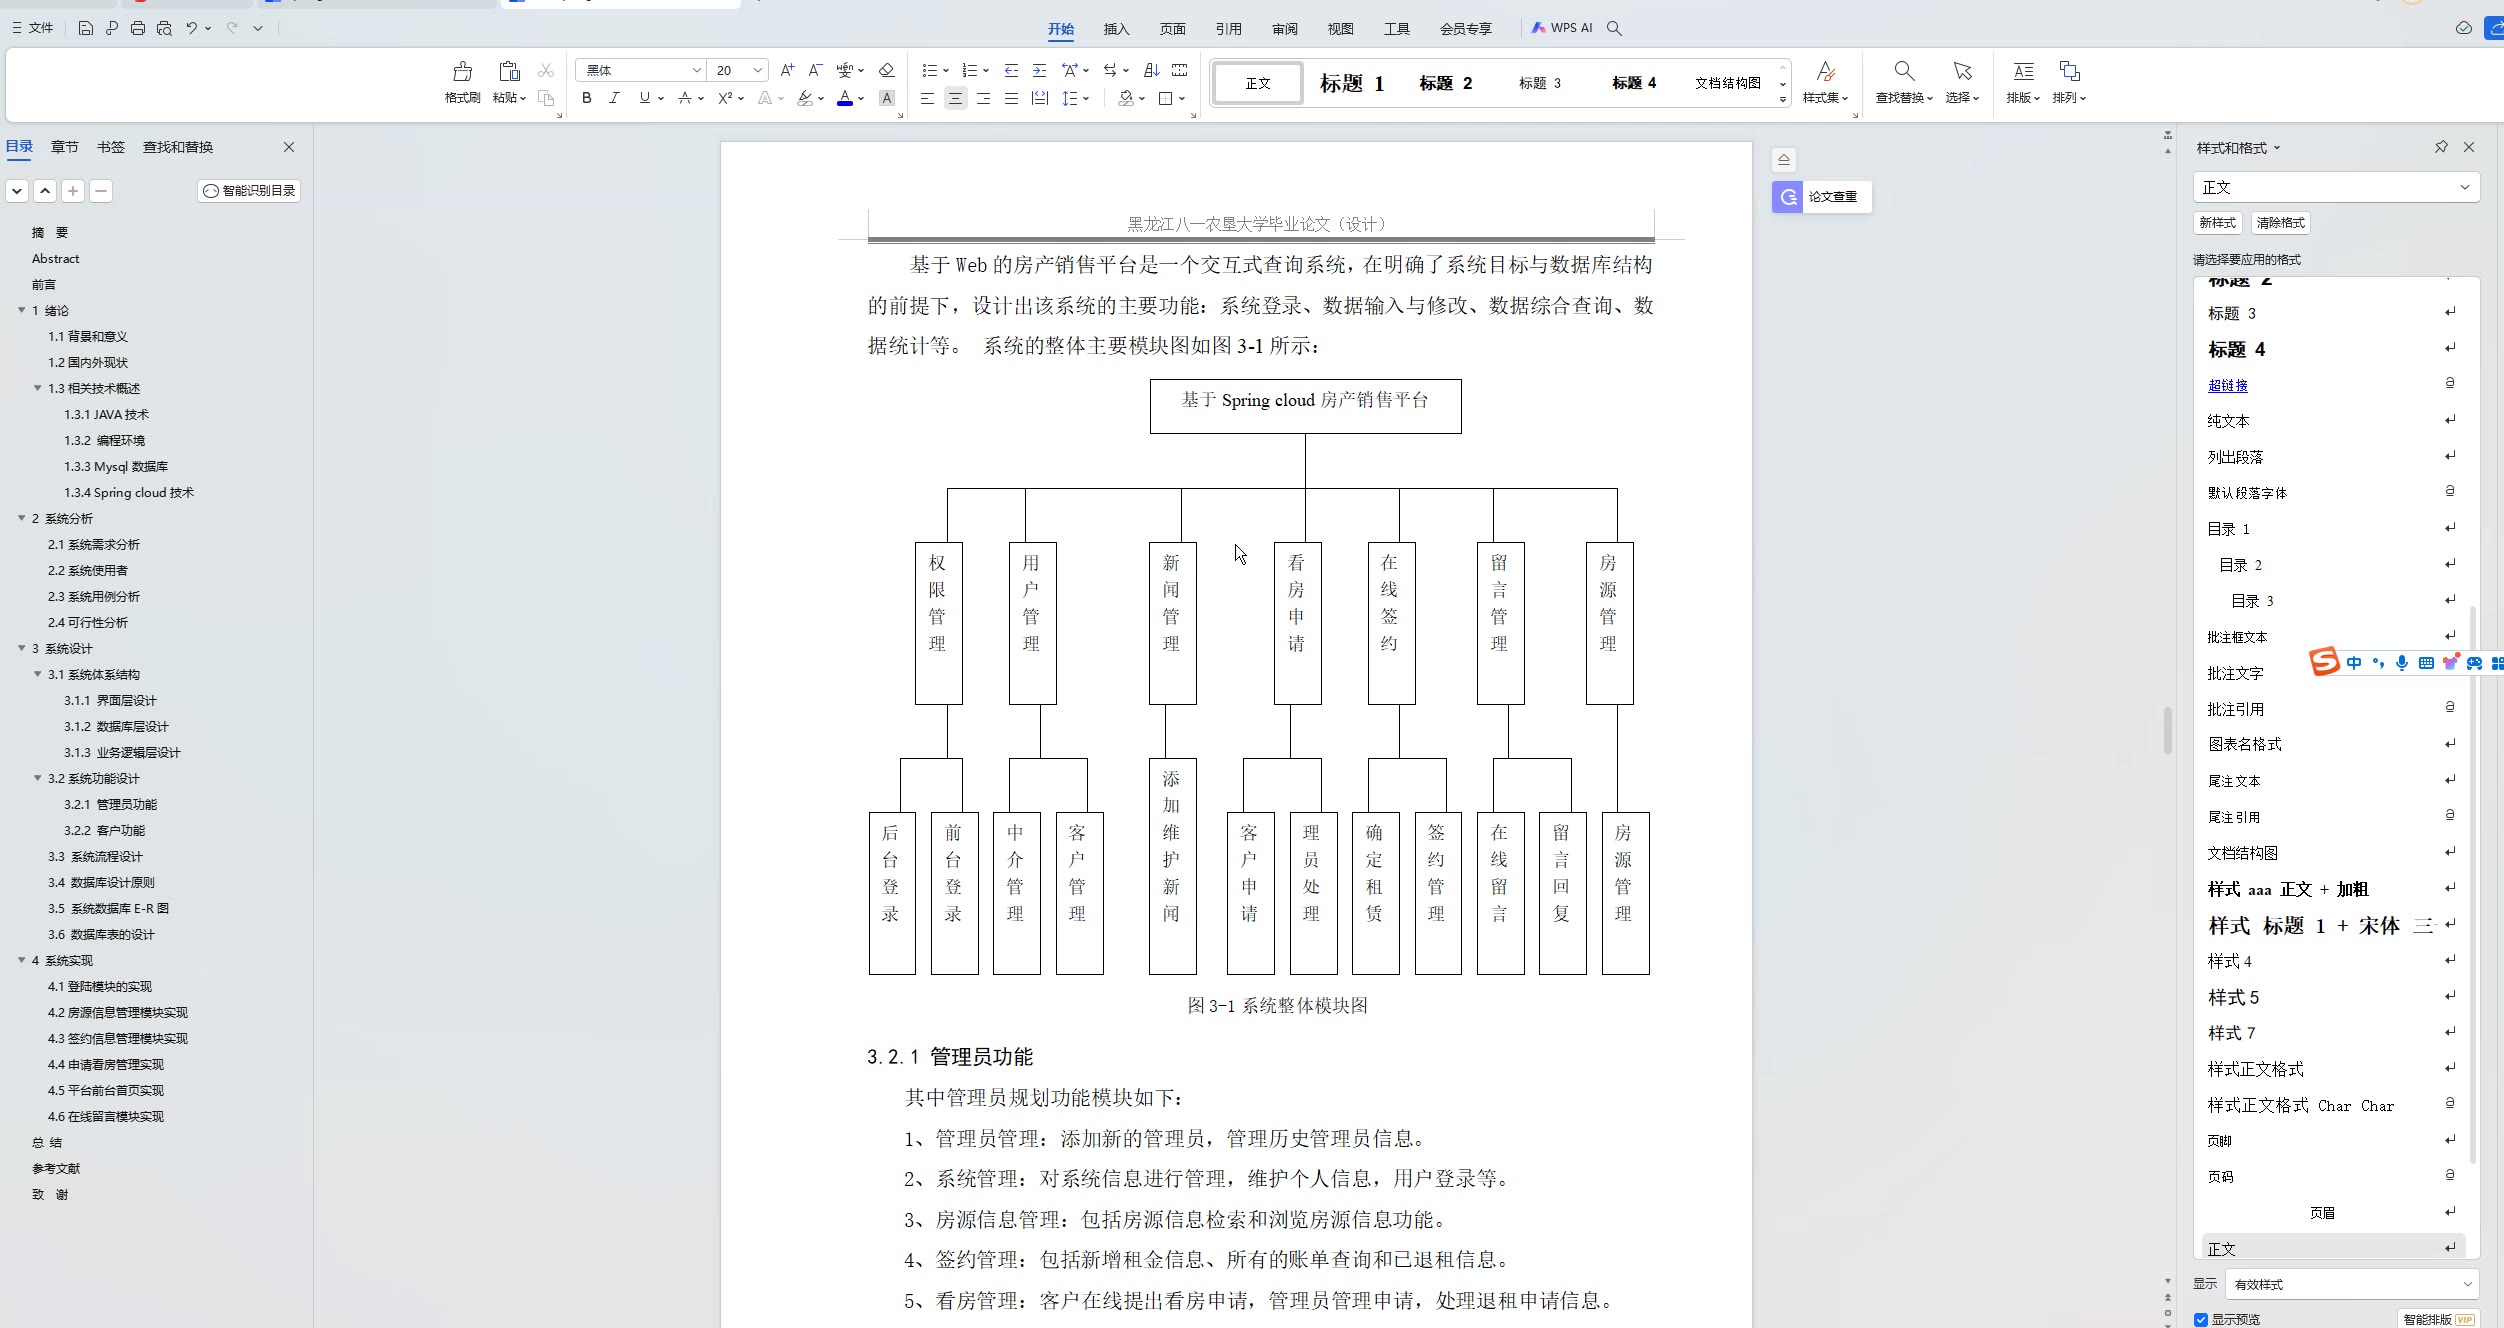Apply Italic formatting
2504x1328 pixels.
tap(614, 98)
